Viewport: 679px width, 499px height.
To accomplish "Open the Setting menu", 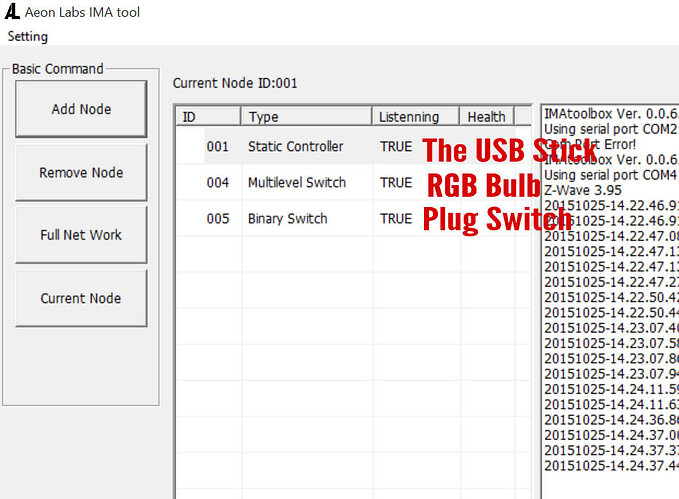I will tap(28, 36).
